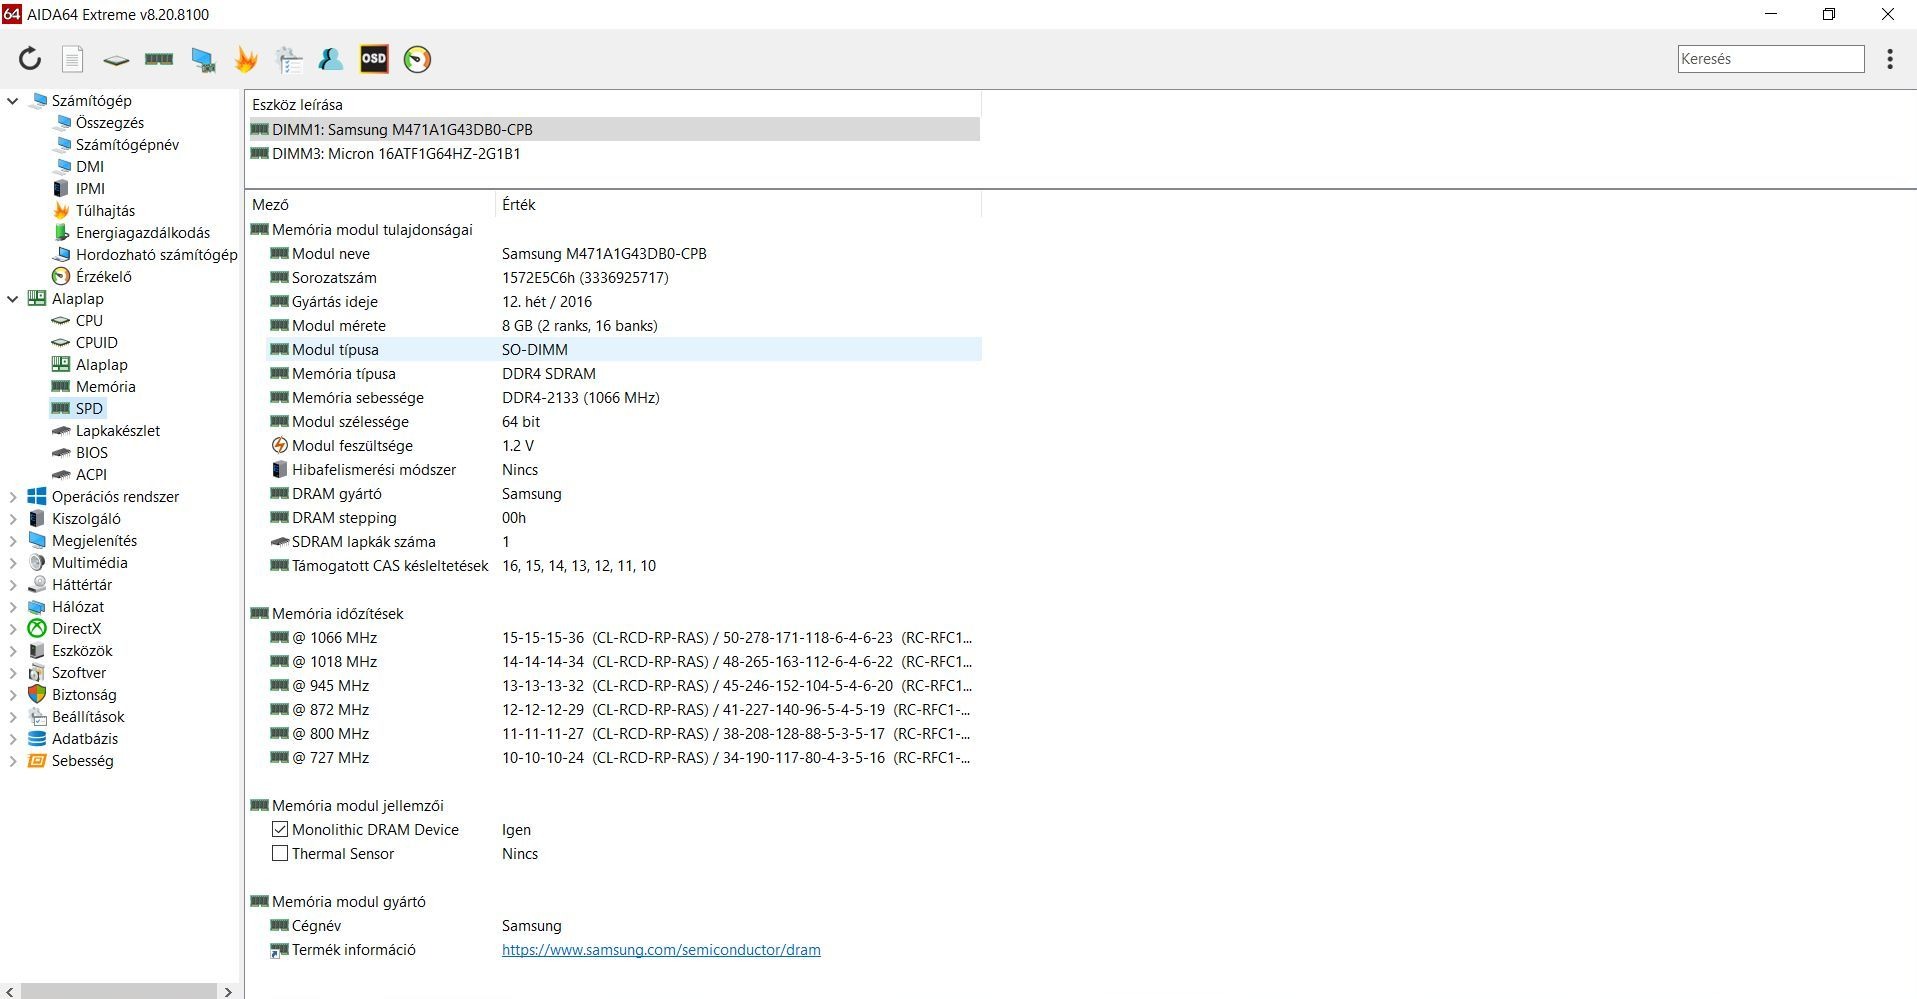Launch the system stability test flame icon
Image resolution: width=1917 pixels, height=999 pixels.
coord(246,59)
